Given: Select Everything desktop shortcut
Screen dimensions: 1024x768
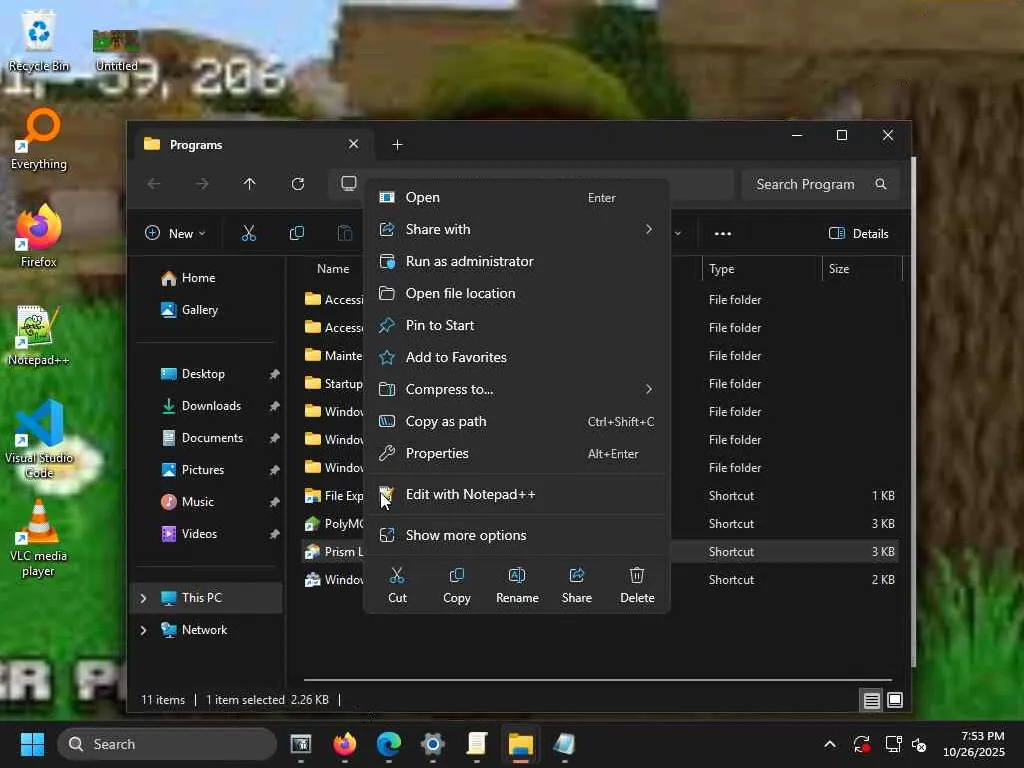Looking at the screenshot, I should 39,138.
